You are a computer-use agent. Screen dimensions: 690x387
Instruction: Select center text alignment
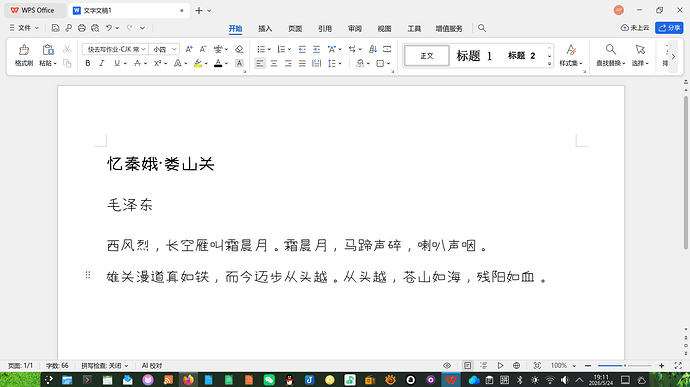[x=274, y=63]
